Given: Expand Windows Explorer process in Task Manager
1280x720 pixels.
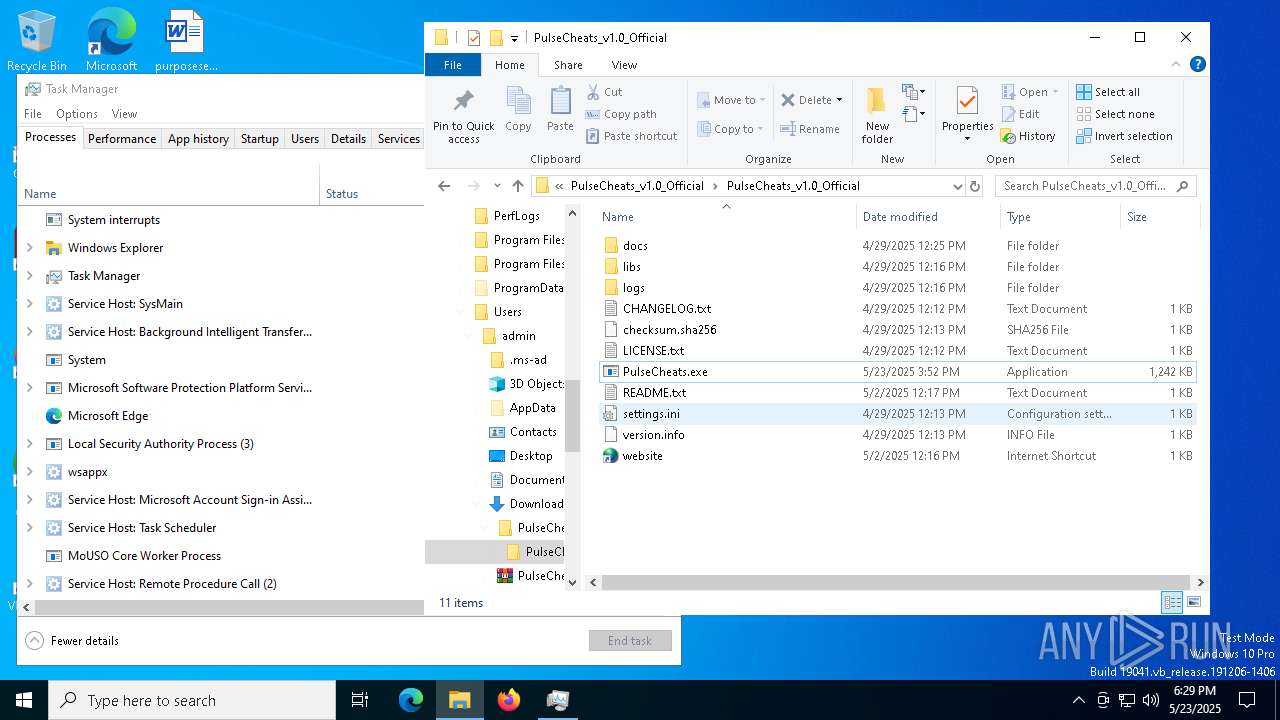Looking at the screenshot, I should click(x=29, y=248).
